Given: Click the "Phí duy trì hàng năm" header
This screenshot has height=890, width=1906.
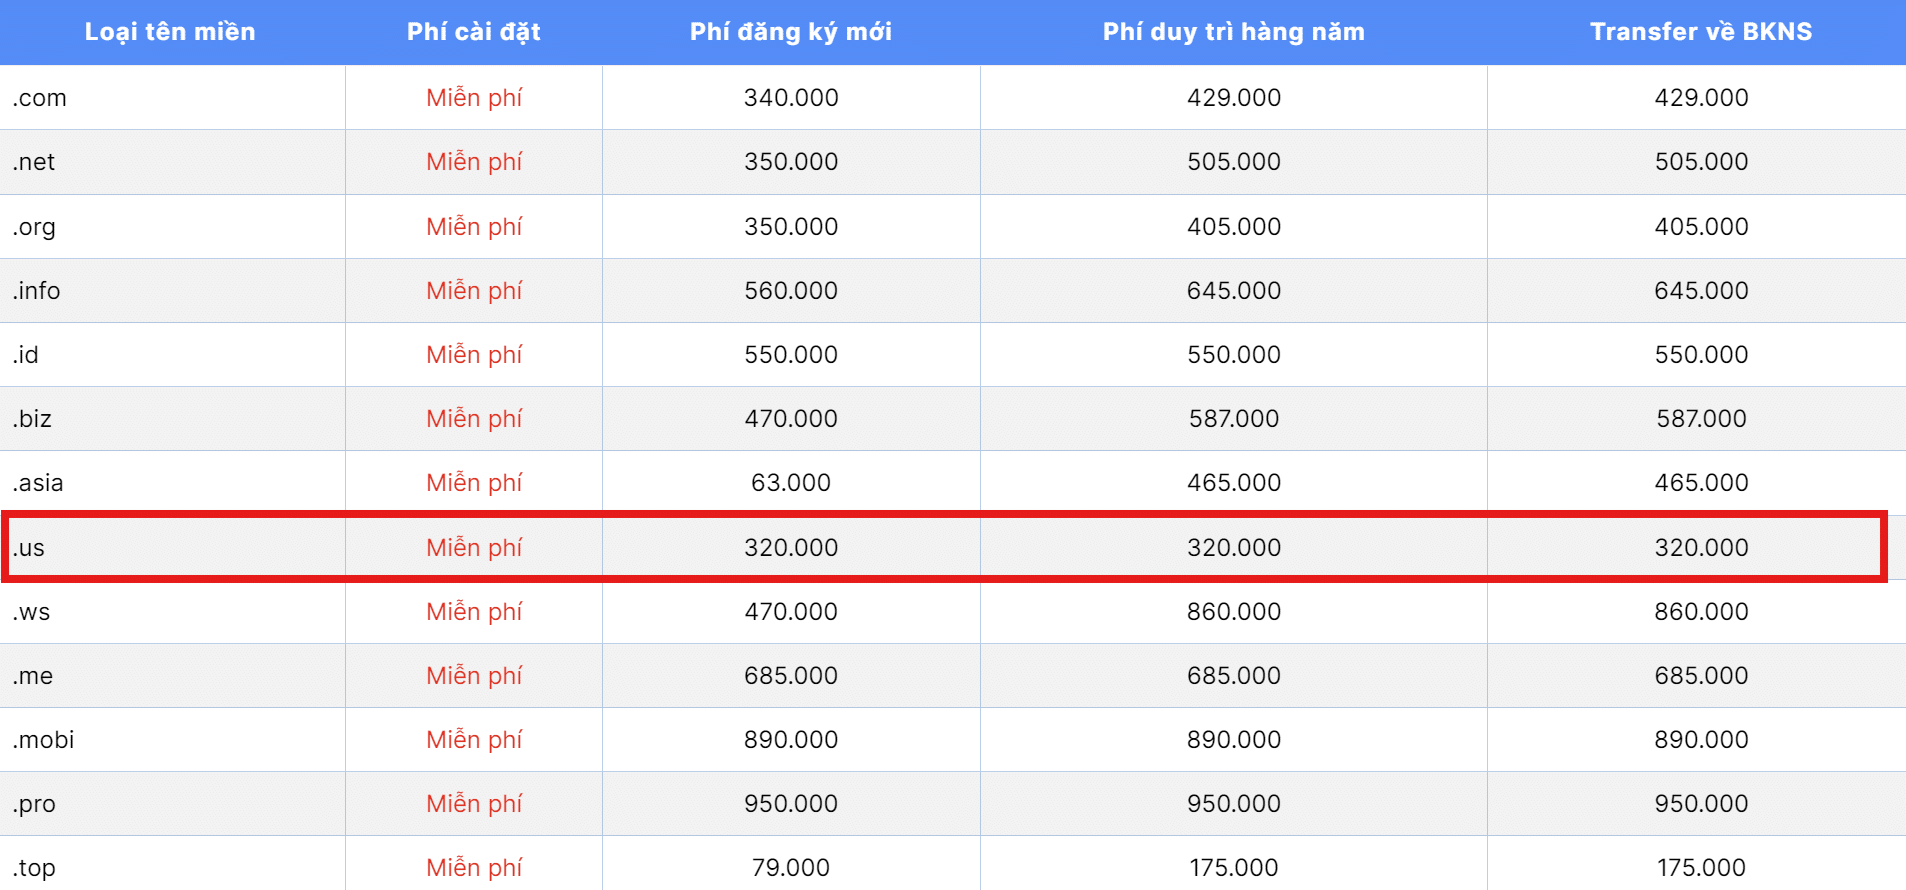Looking at the screenshot, I should pos(1233,32).
